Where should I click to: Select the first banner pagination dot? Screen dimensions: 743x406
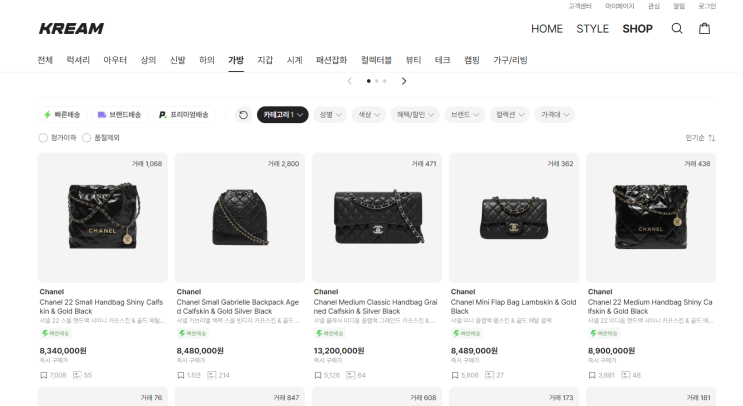click(369, 81)
